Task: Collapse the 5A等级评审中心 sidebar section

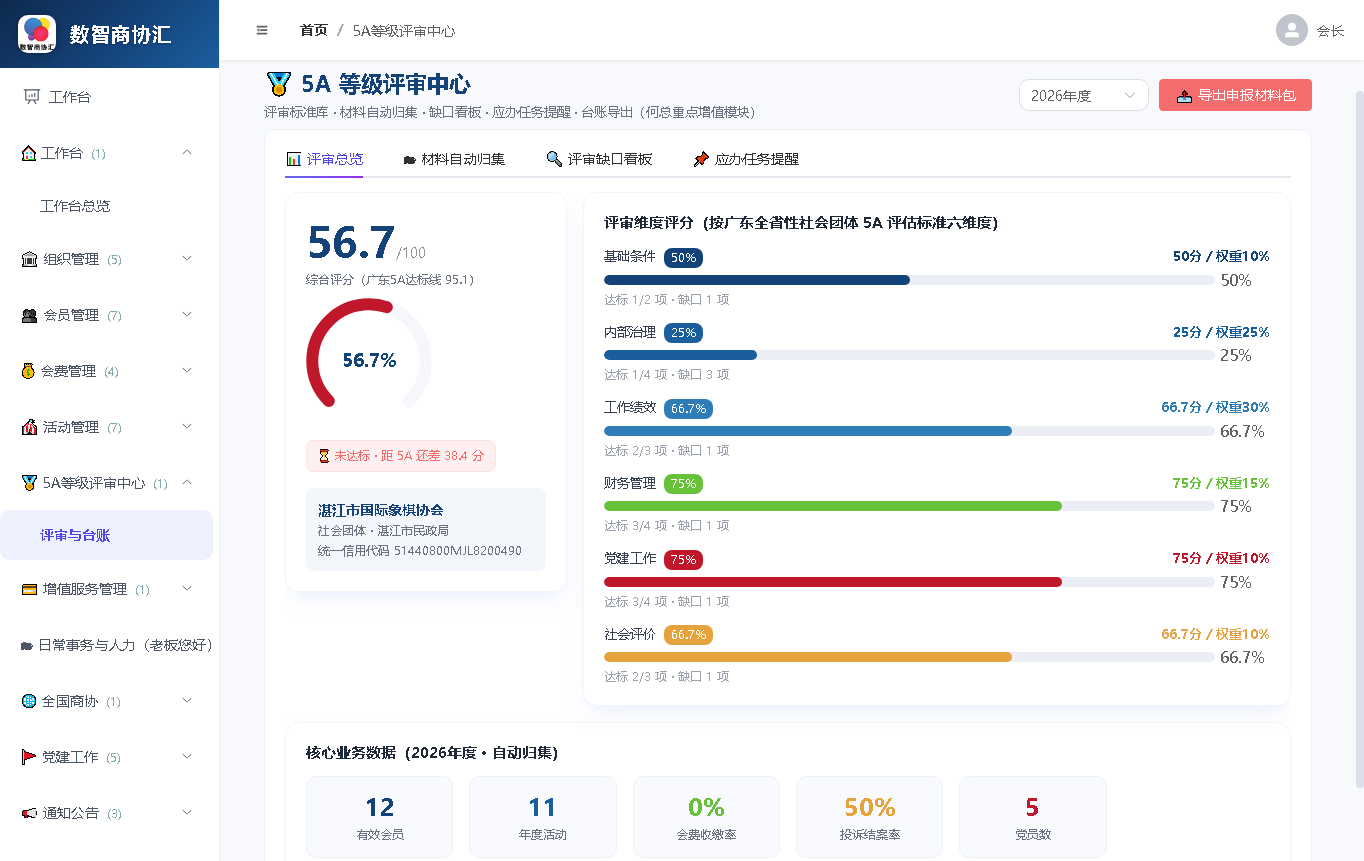Action: (x=109, y=483)
